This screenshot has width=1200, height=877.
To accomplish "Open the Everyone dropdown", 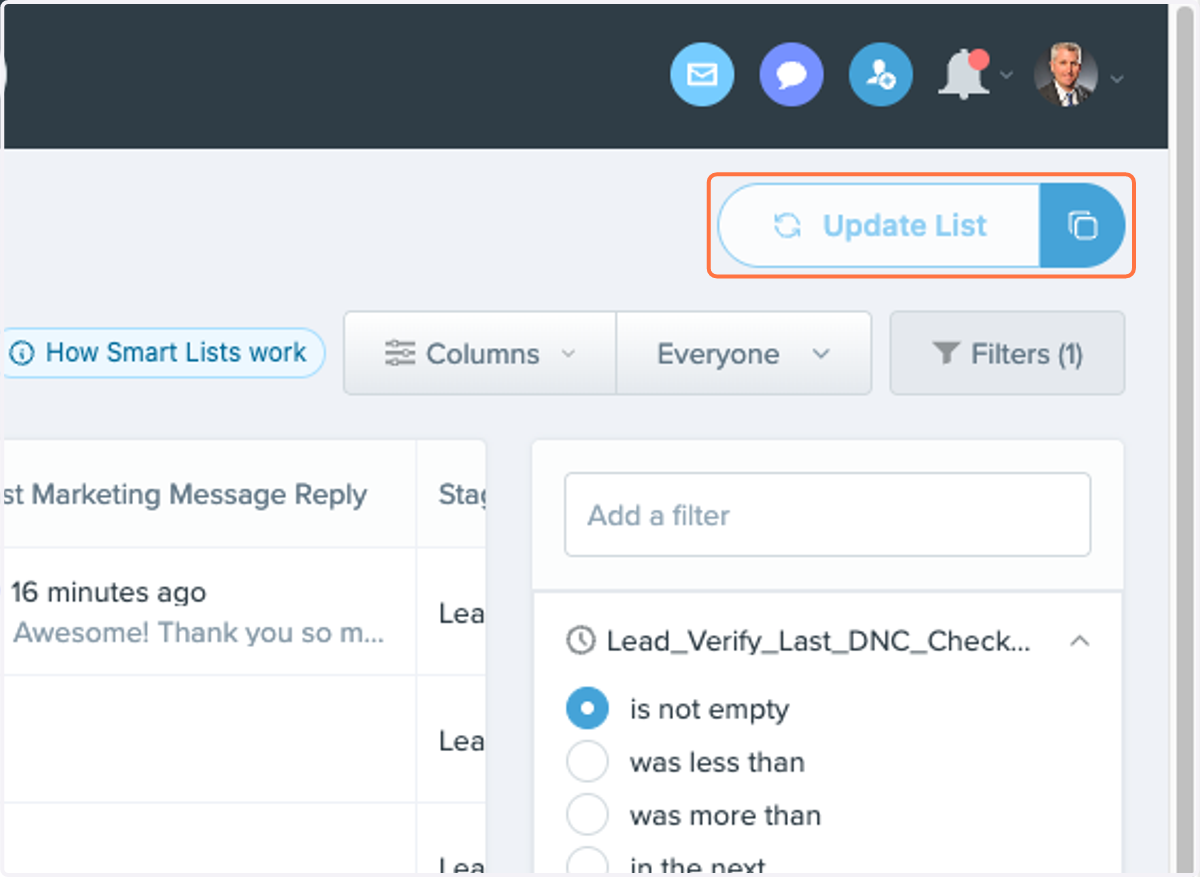I will [x=743, y=354].
